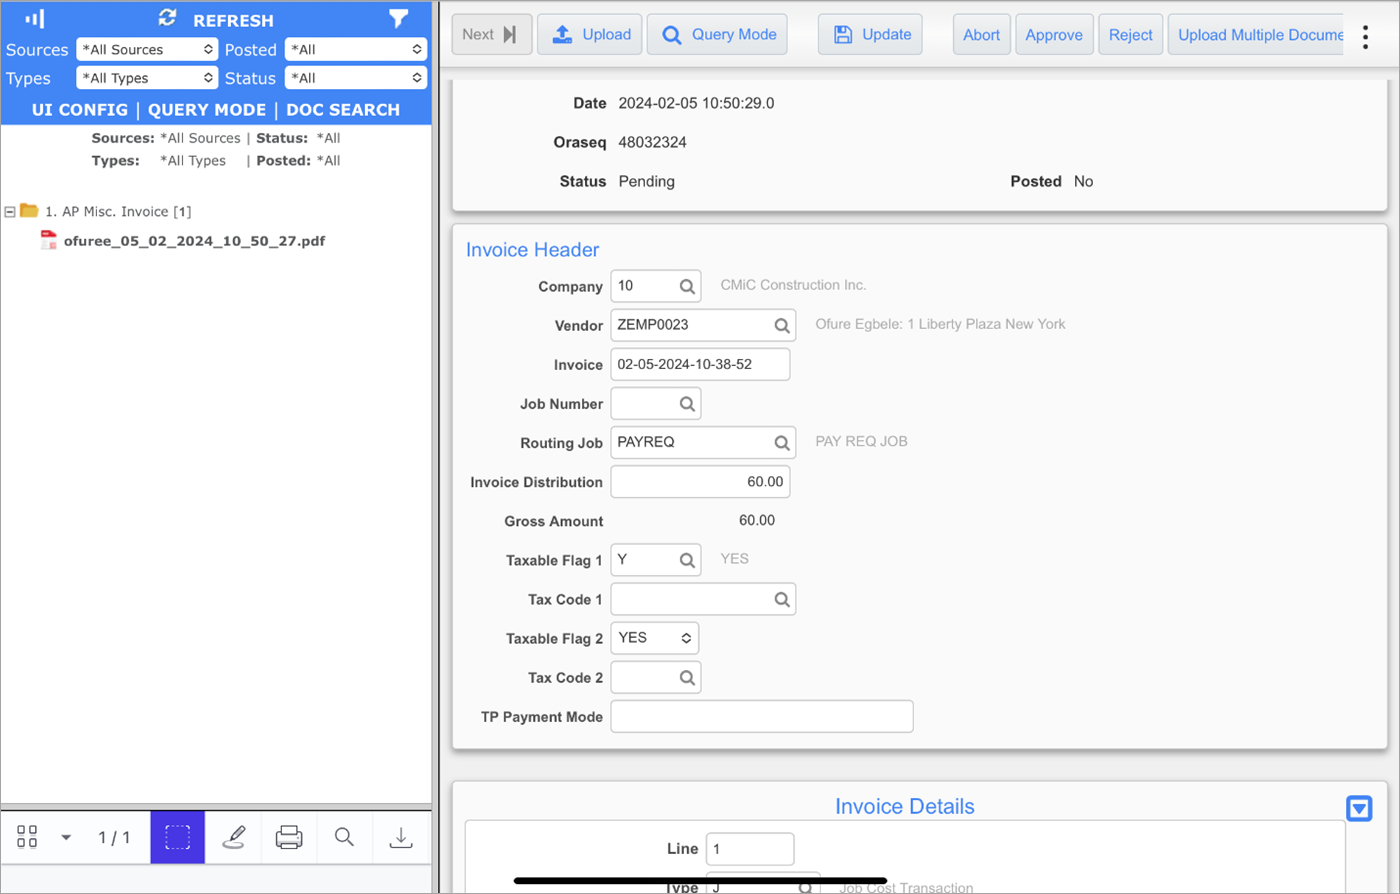Open the page view mode dropdown

[x=66, y=837]
